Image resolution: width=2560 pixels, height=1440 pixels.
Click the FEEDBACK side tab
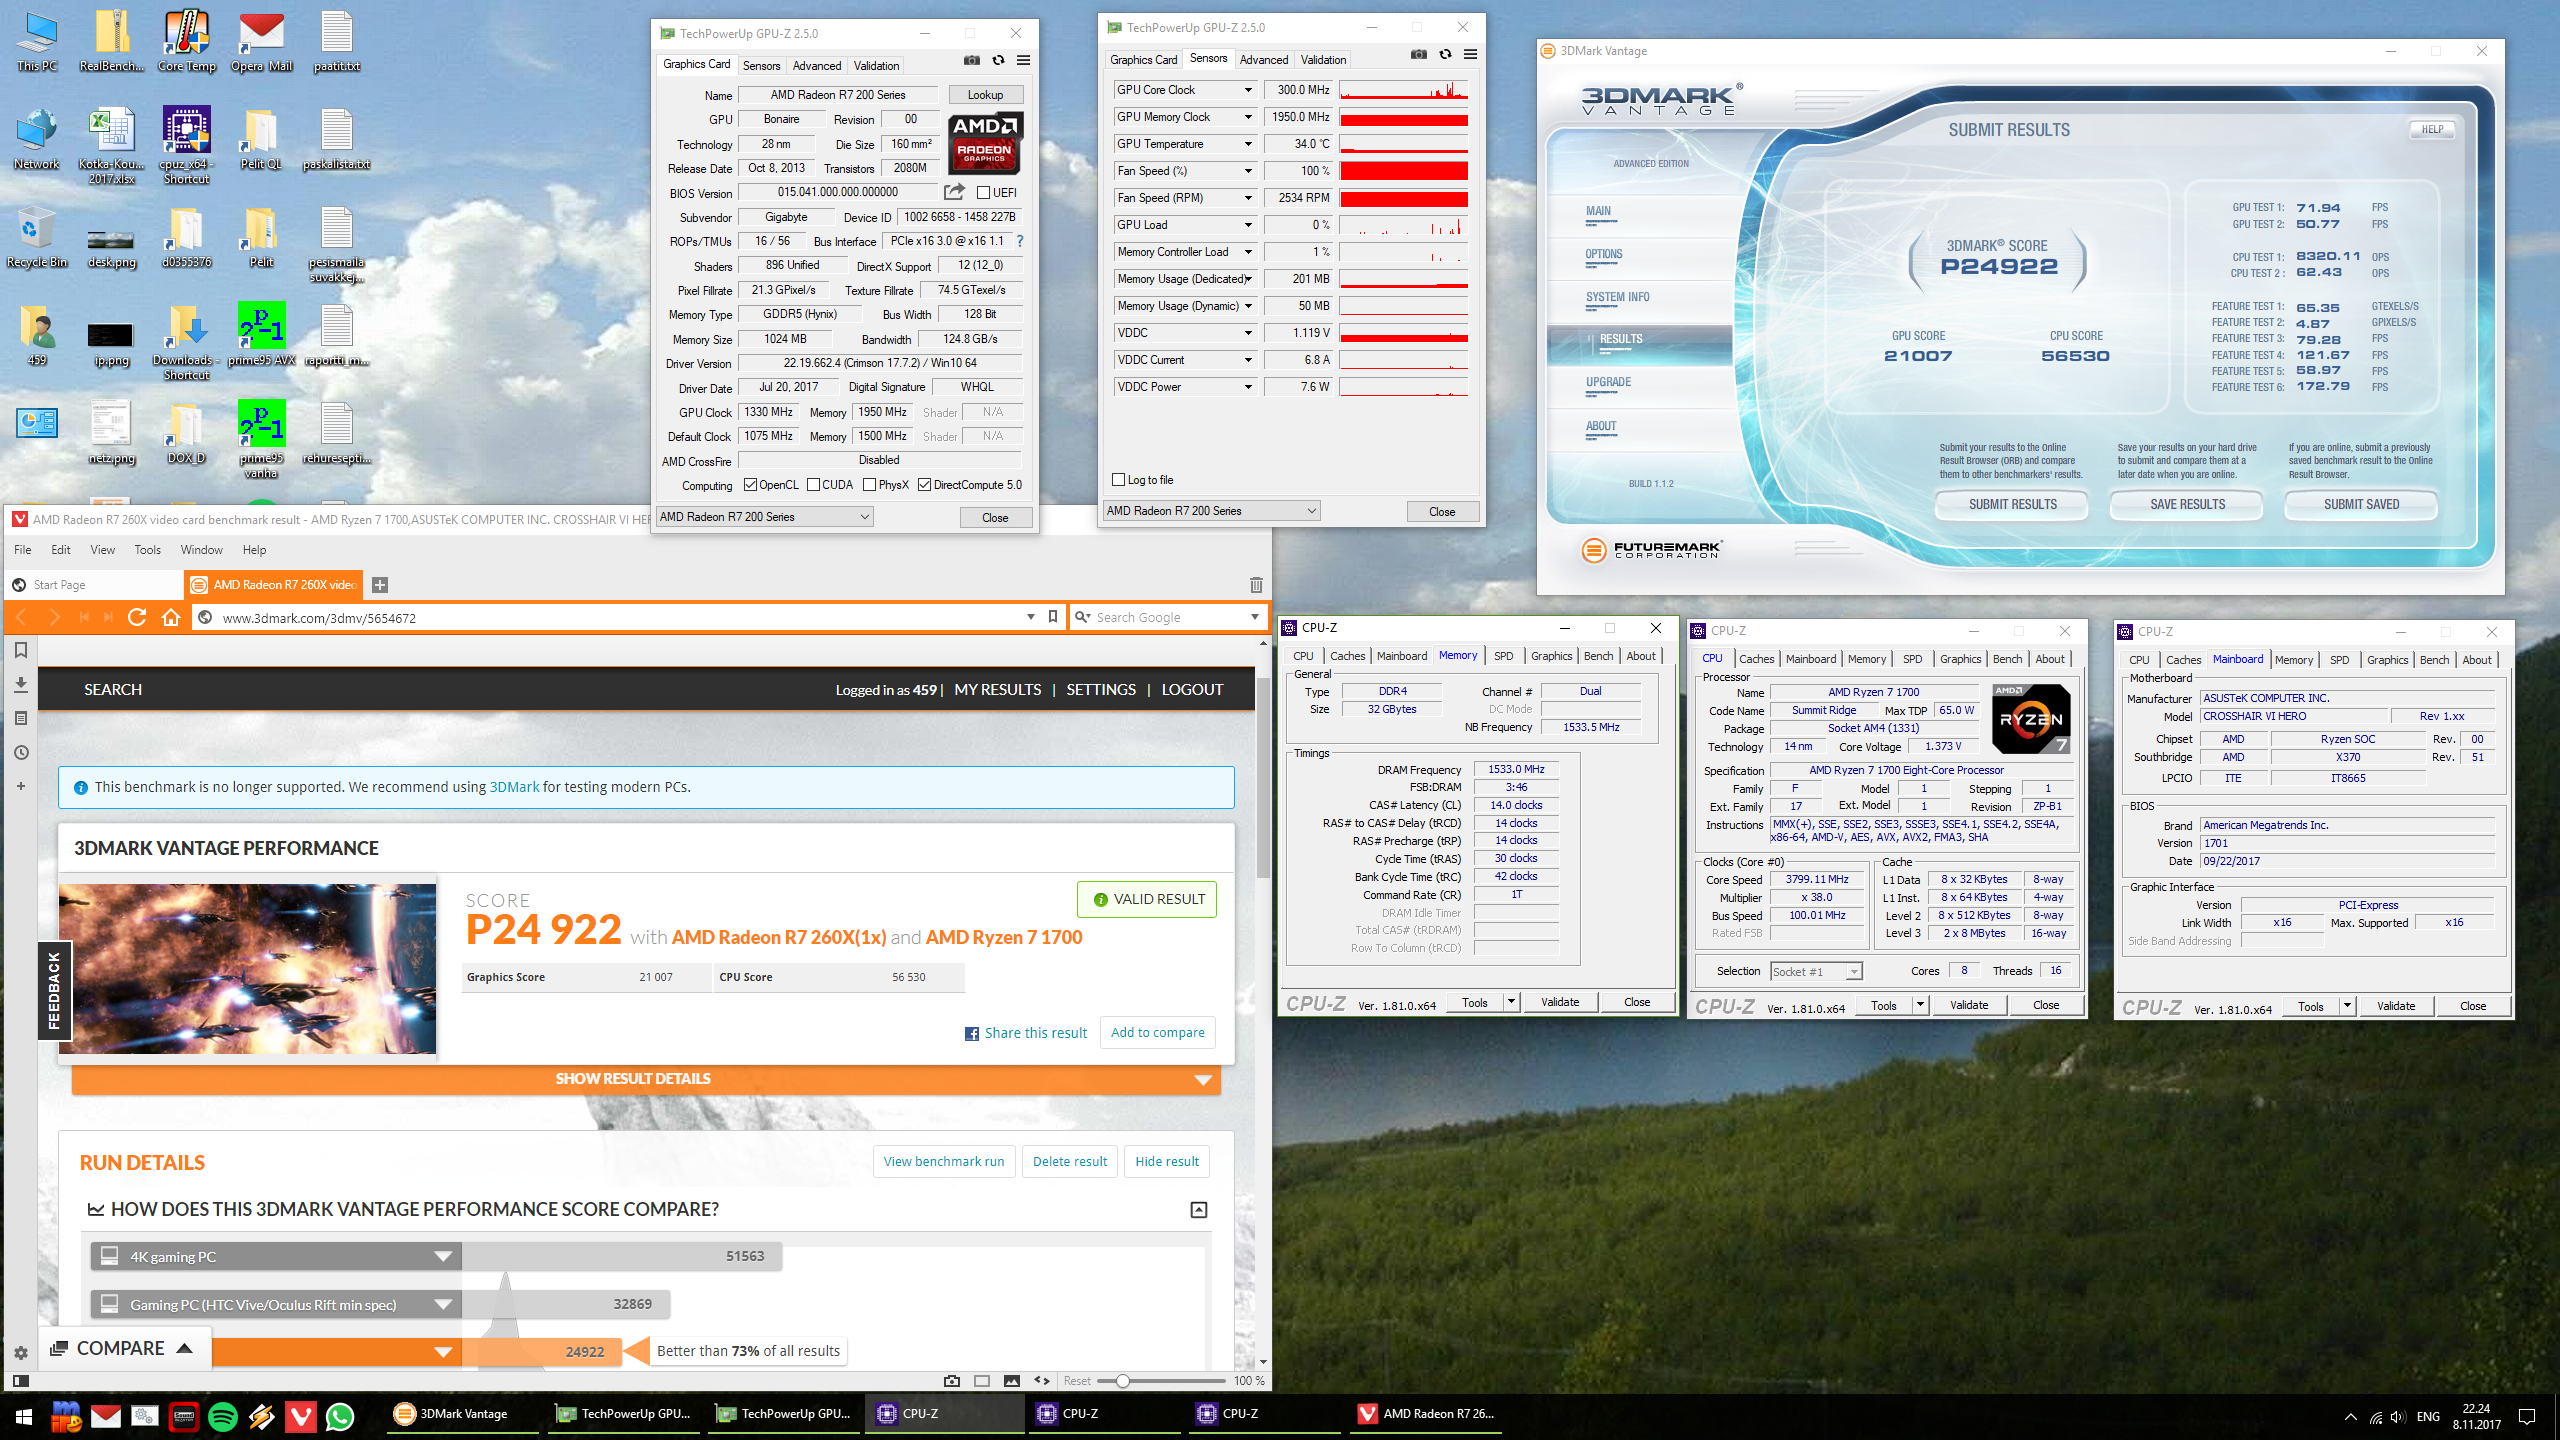coord(53,990)
